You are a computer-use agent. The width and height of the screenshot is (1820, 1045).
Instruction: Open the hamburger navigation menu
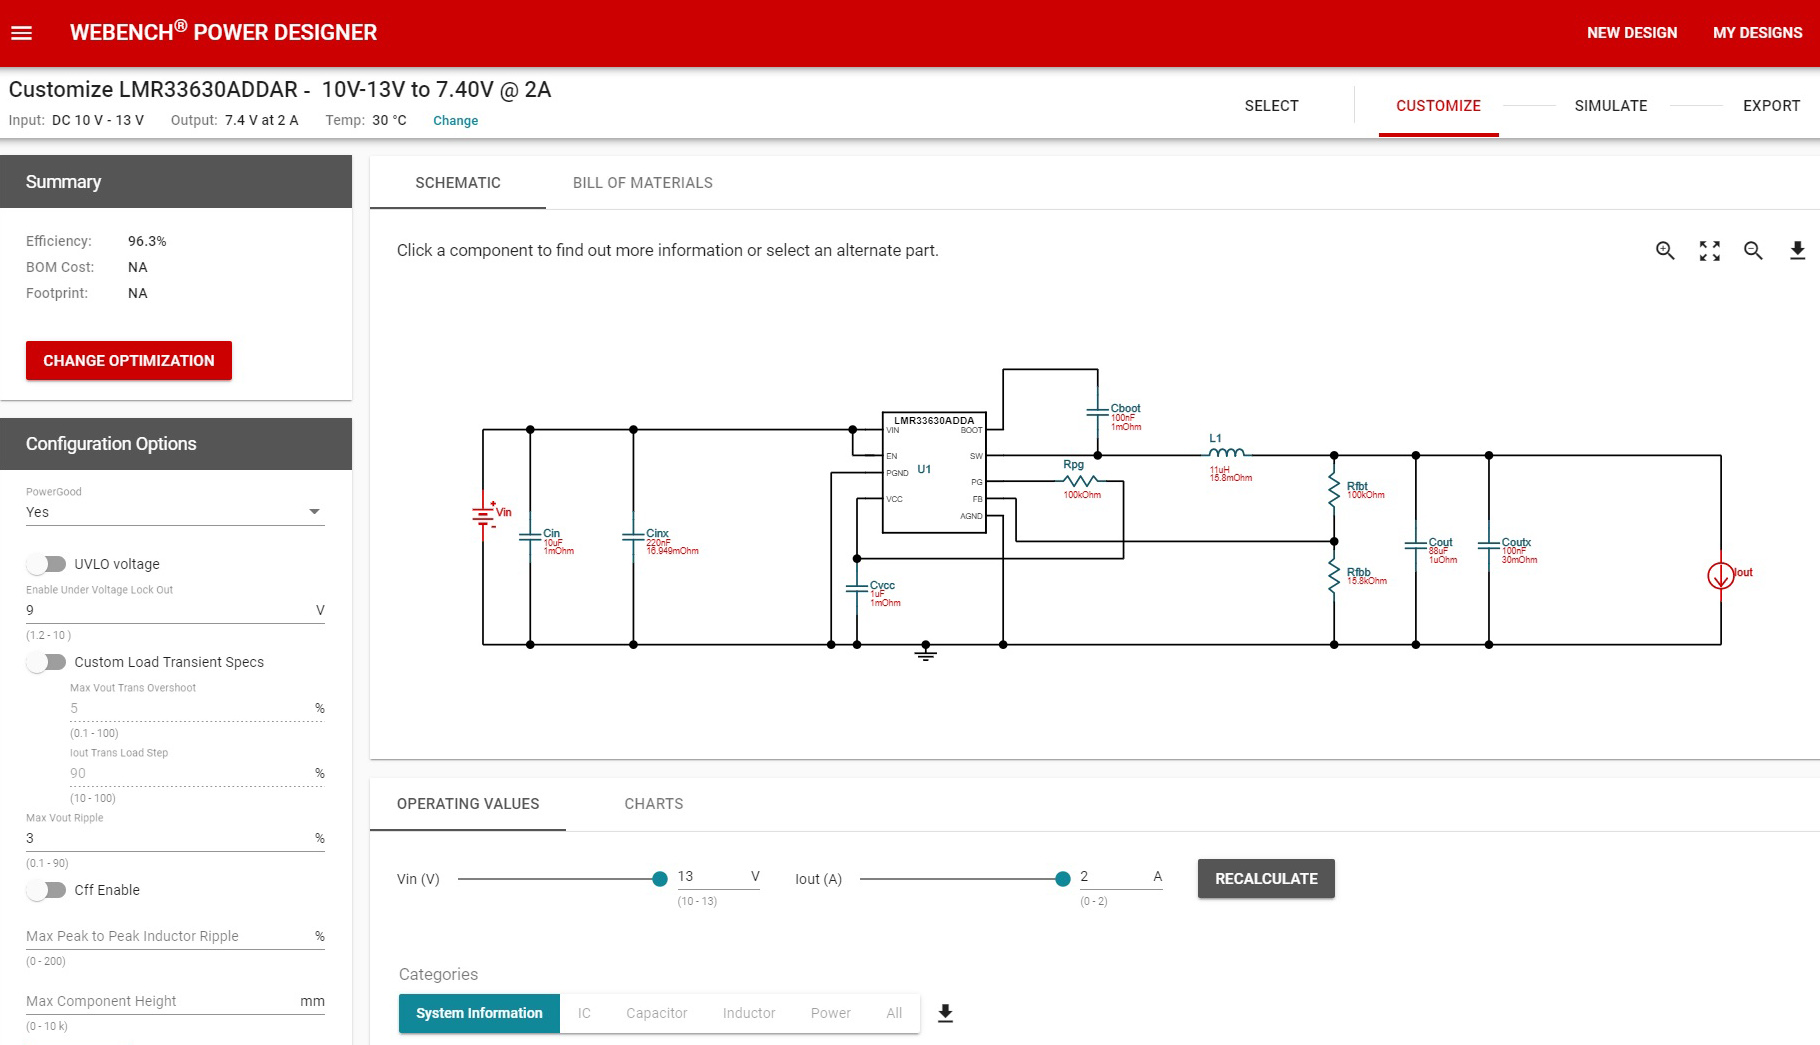click(x=22, y=33)
